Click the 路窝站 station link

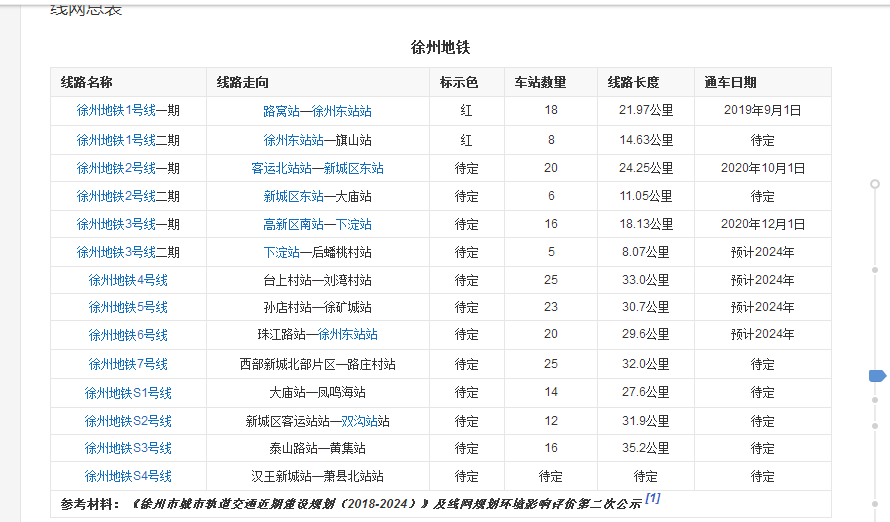[281, 111]
